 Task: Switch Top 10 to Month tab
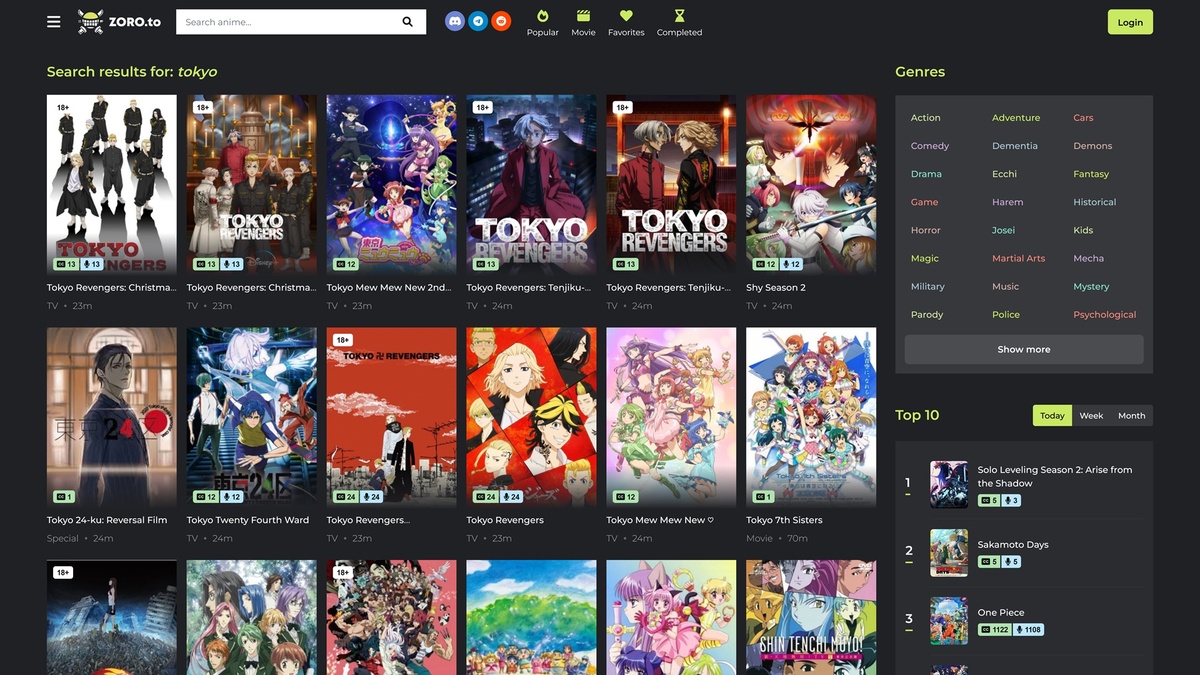click(x=1131, y=416)
